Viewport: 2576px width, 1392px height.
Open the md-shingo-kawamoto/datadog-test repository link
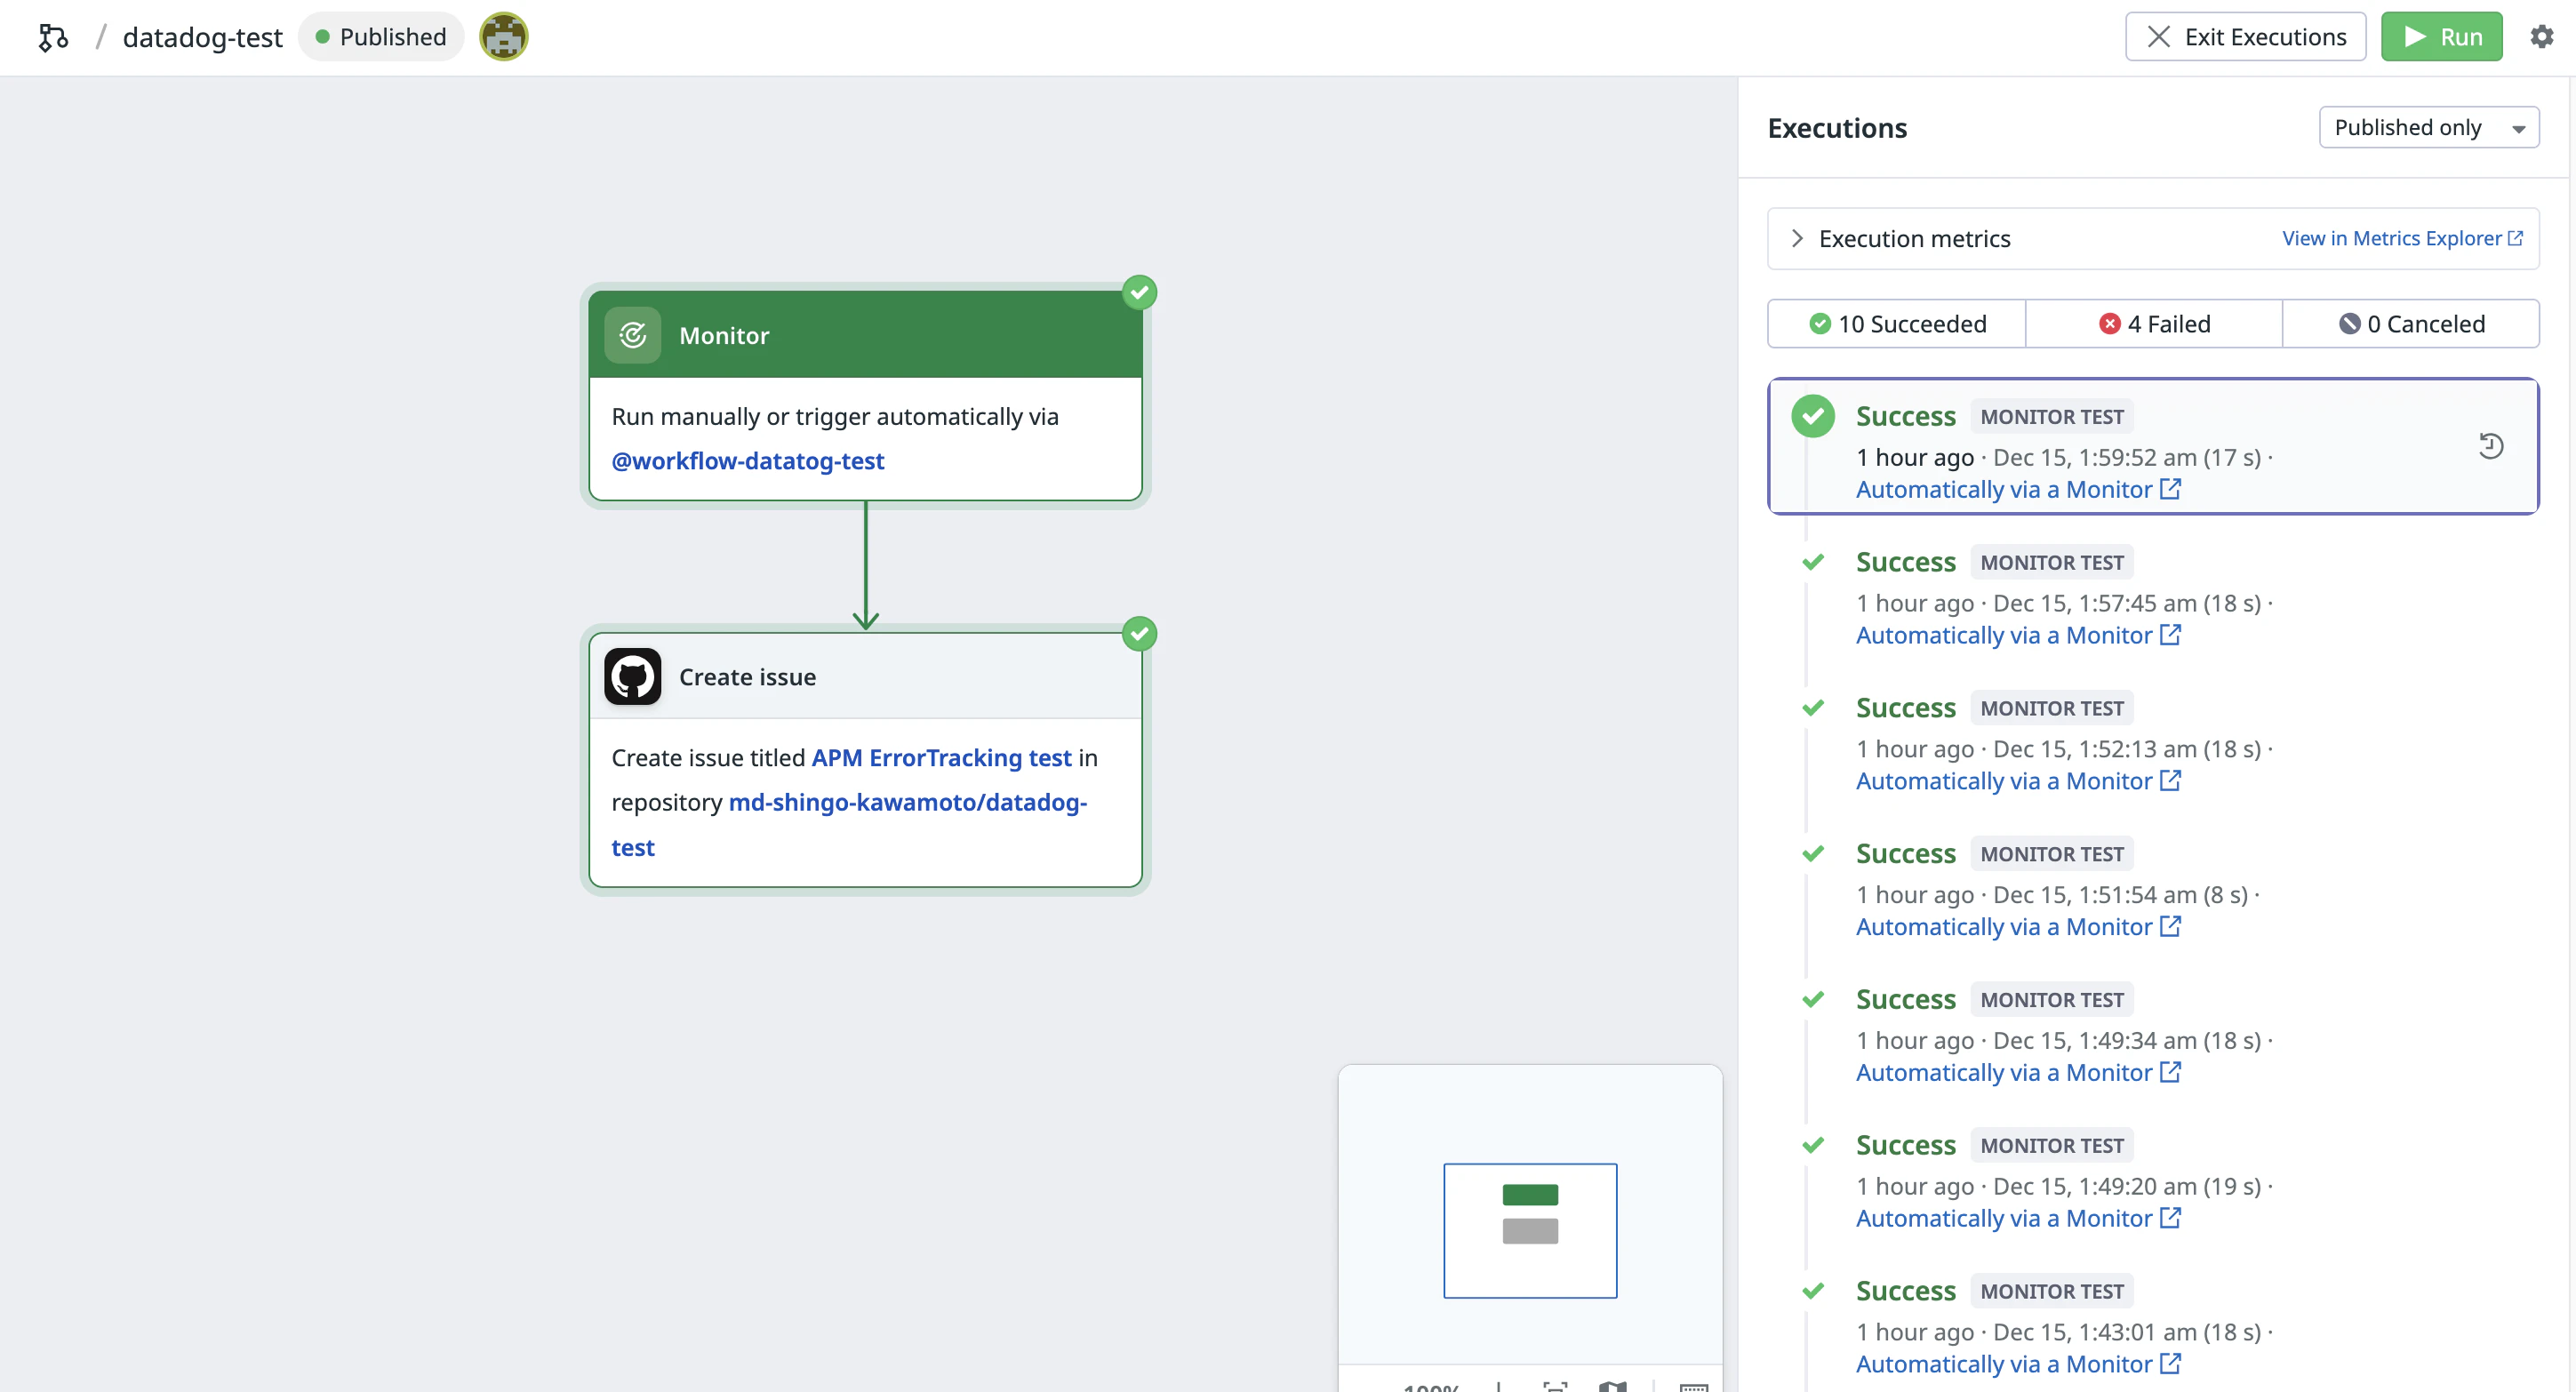pyautogui.click(x=848, y=825)
